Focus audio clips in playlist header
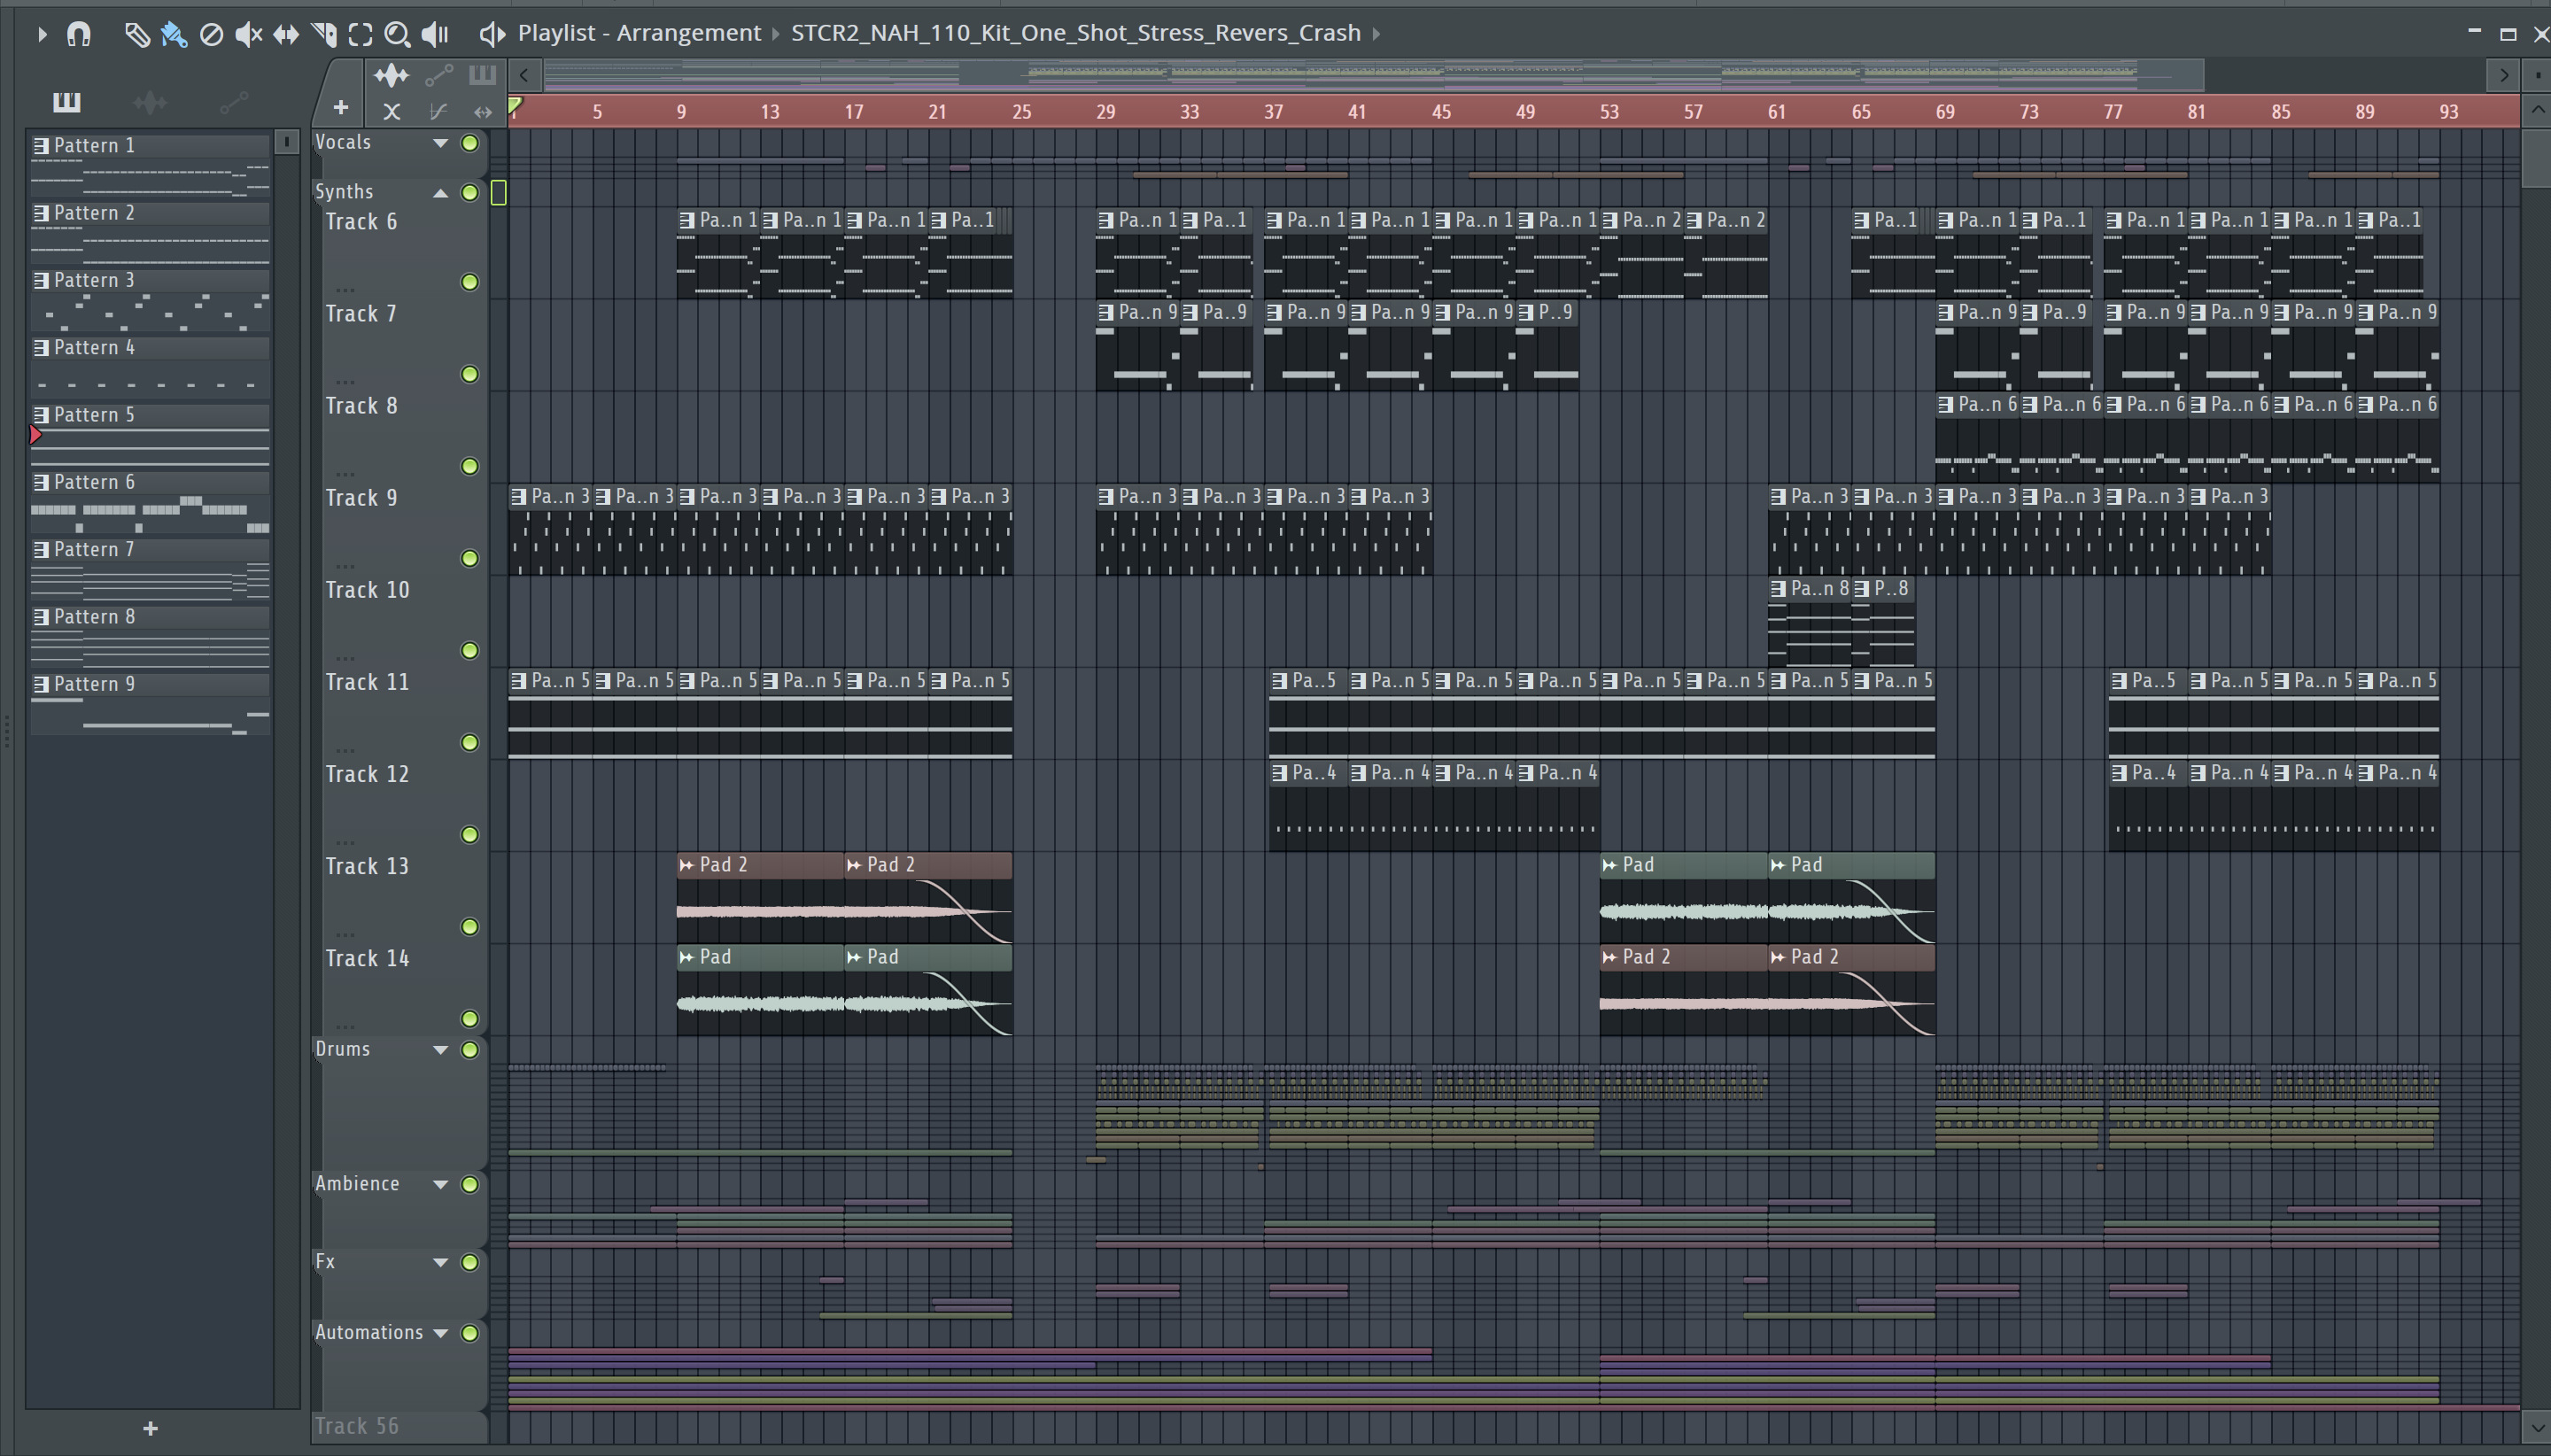Screen dimensions: 2551x1456 pyautogui.click(x=391, y=75)
